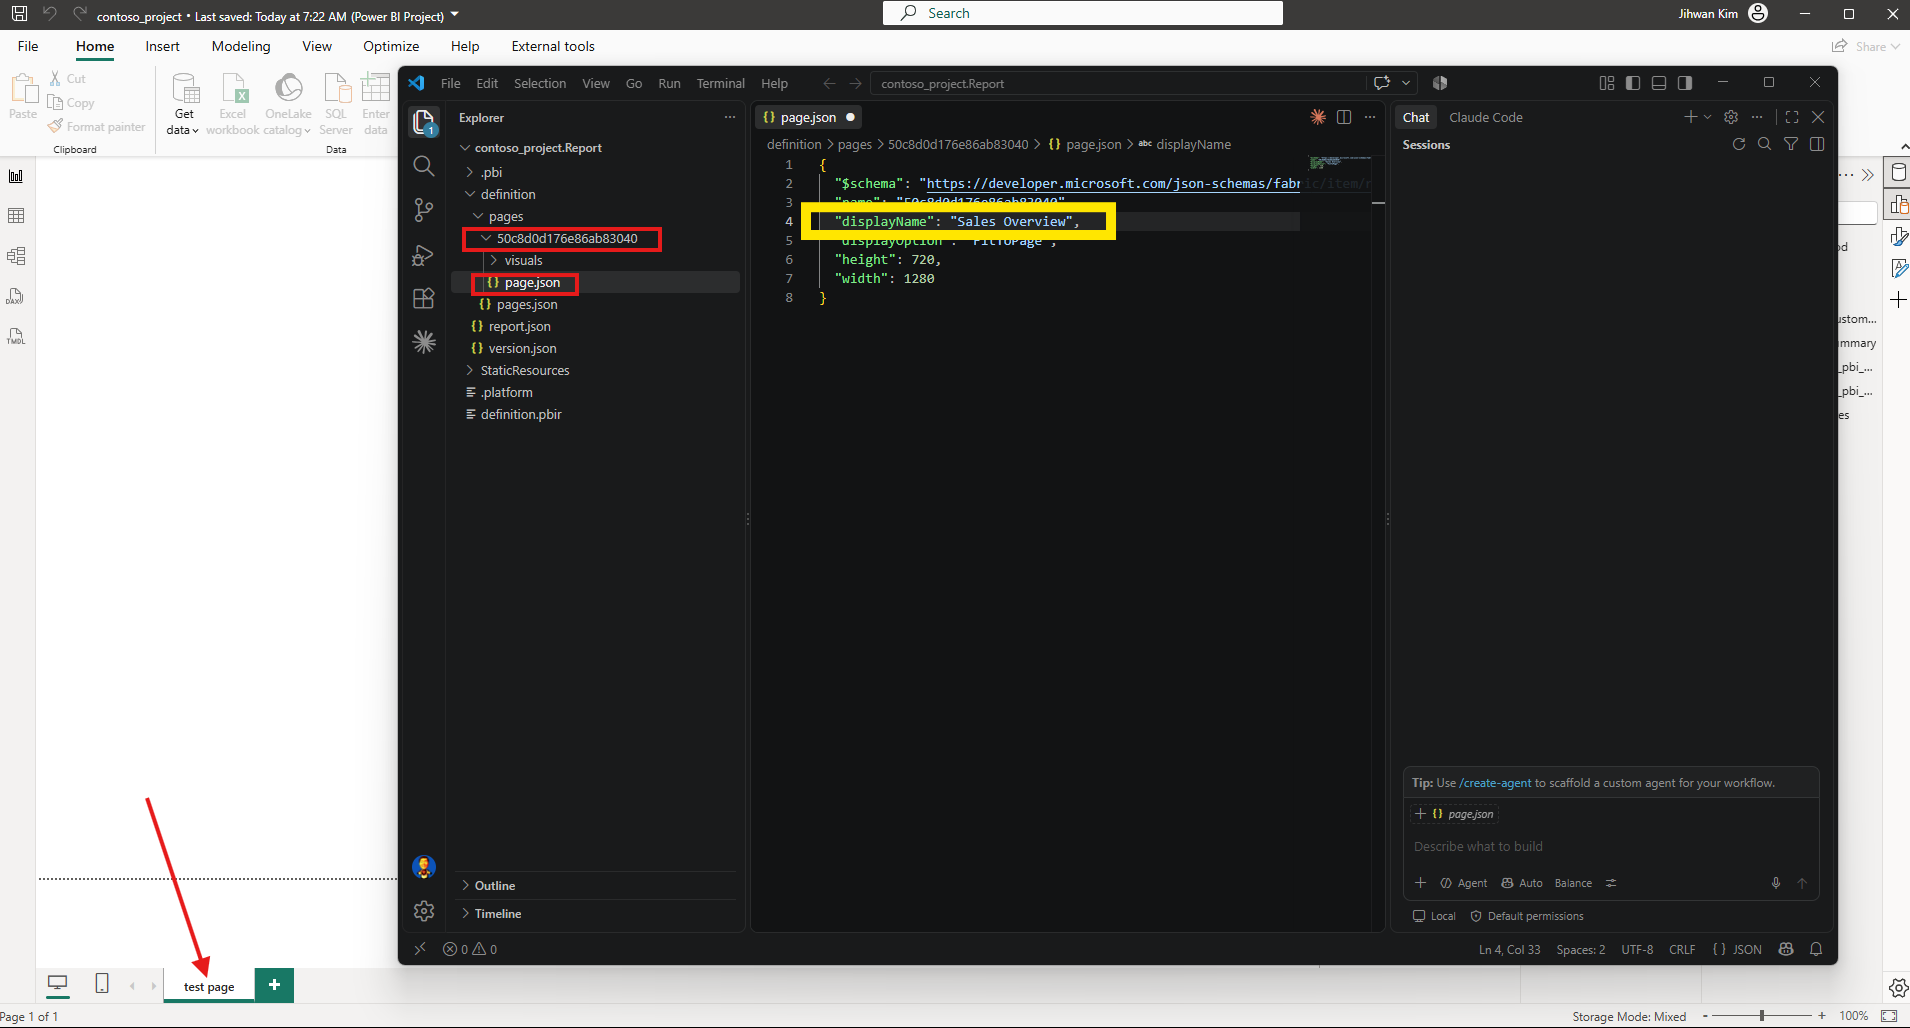1910x1028 pixels.
Task: Maximize the chat panel
Action: click(1792, 117)
